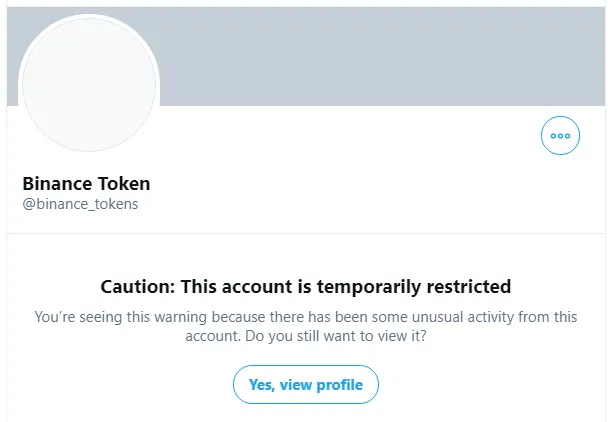This screenshot has height=422, width=608.
Task: Click the word "Token" in profile name
Action: tap(124, 183)
